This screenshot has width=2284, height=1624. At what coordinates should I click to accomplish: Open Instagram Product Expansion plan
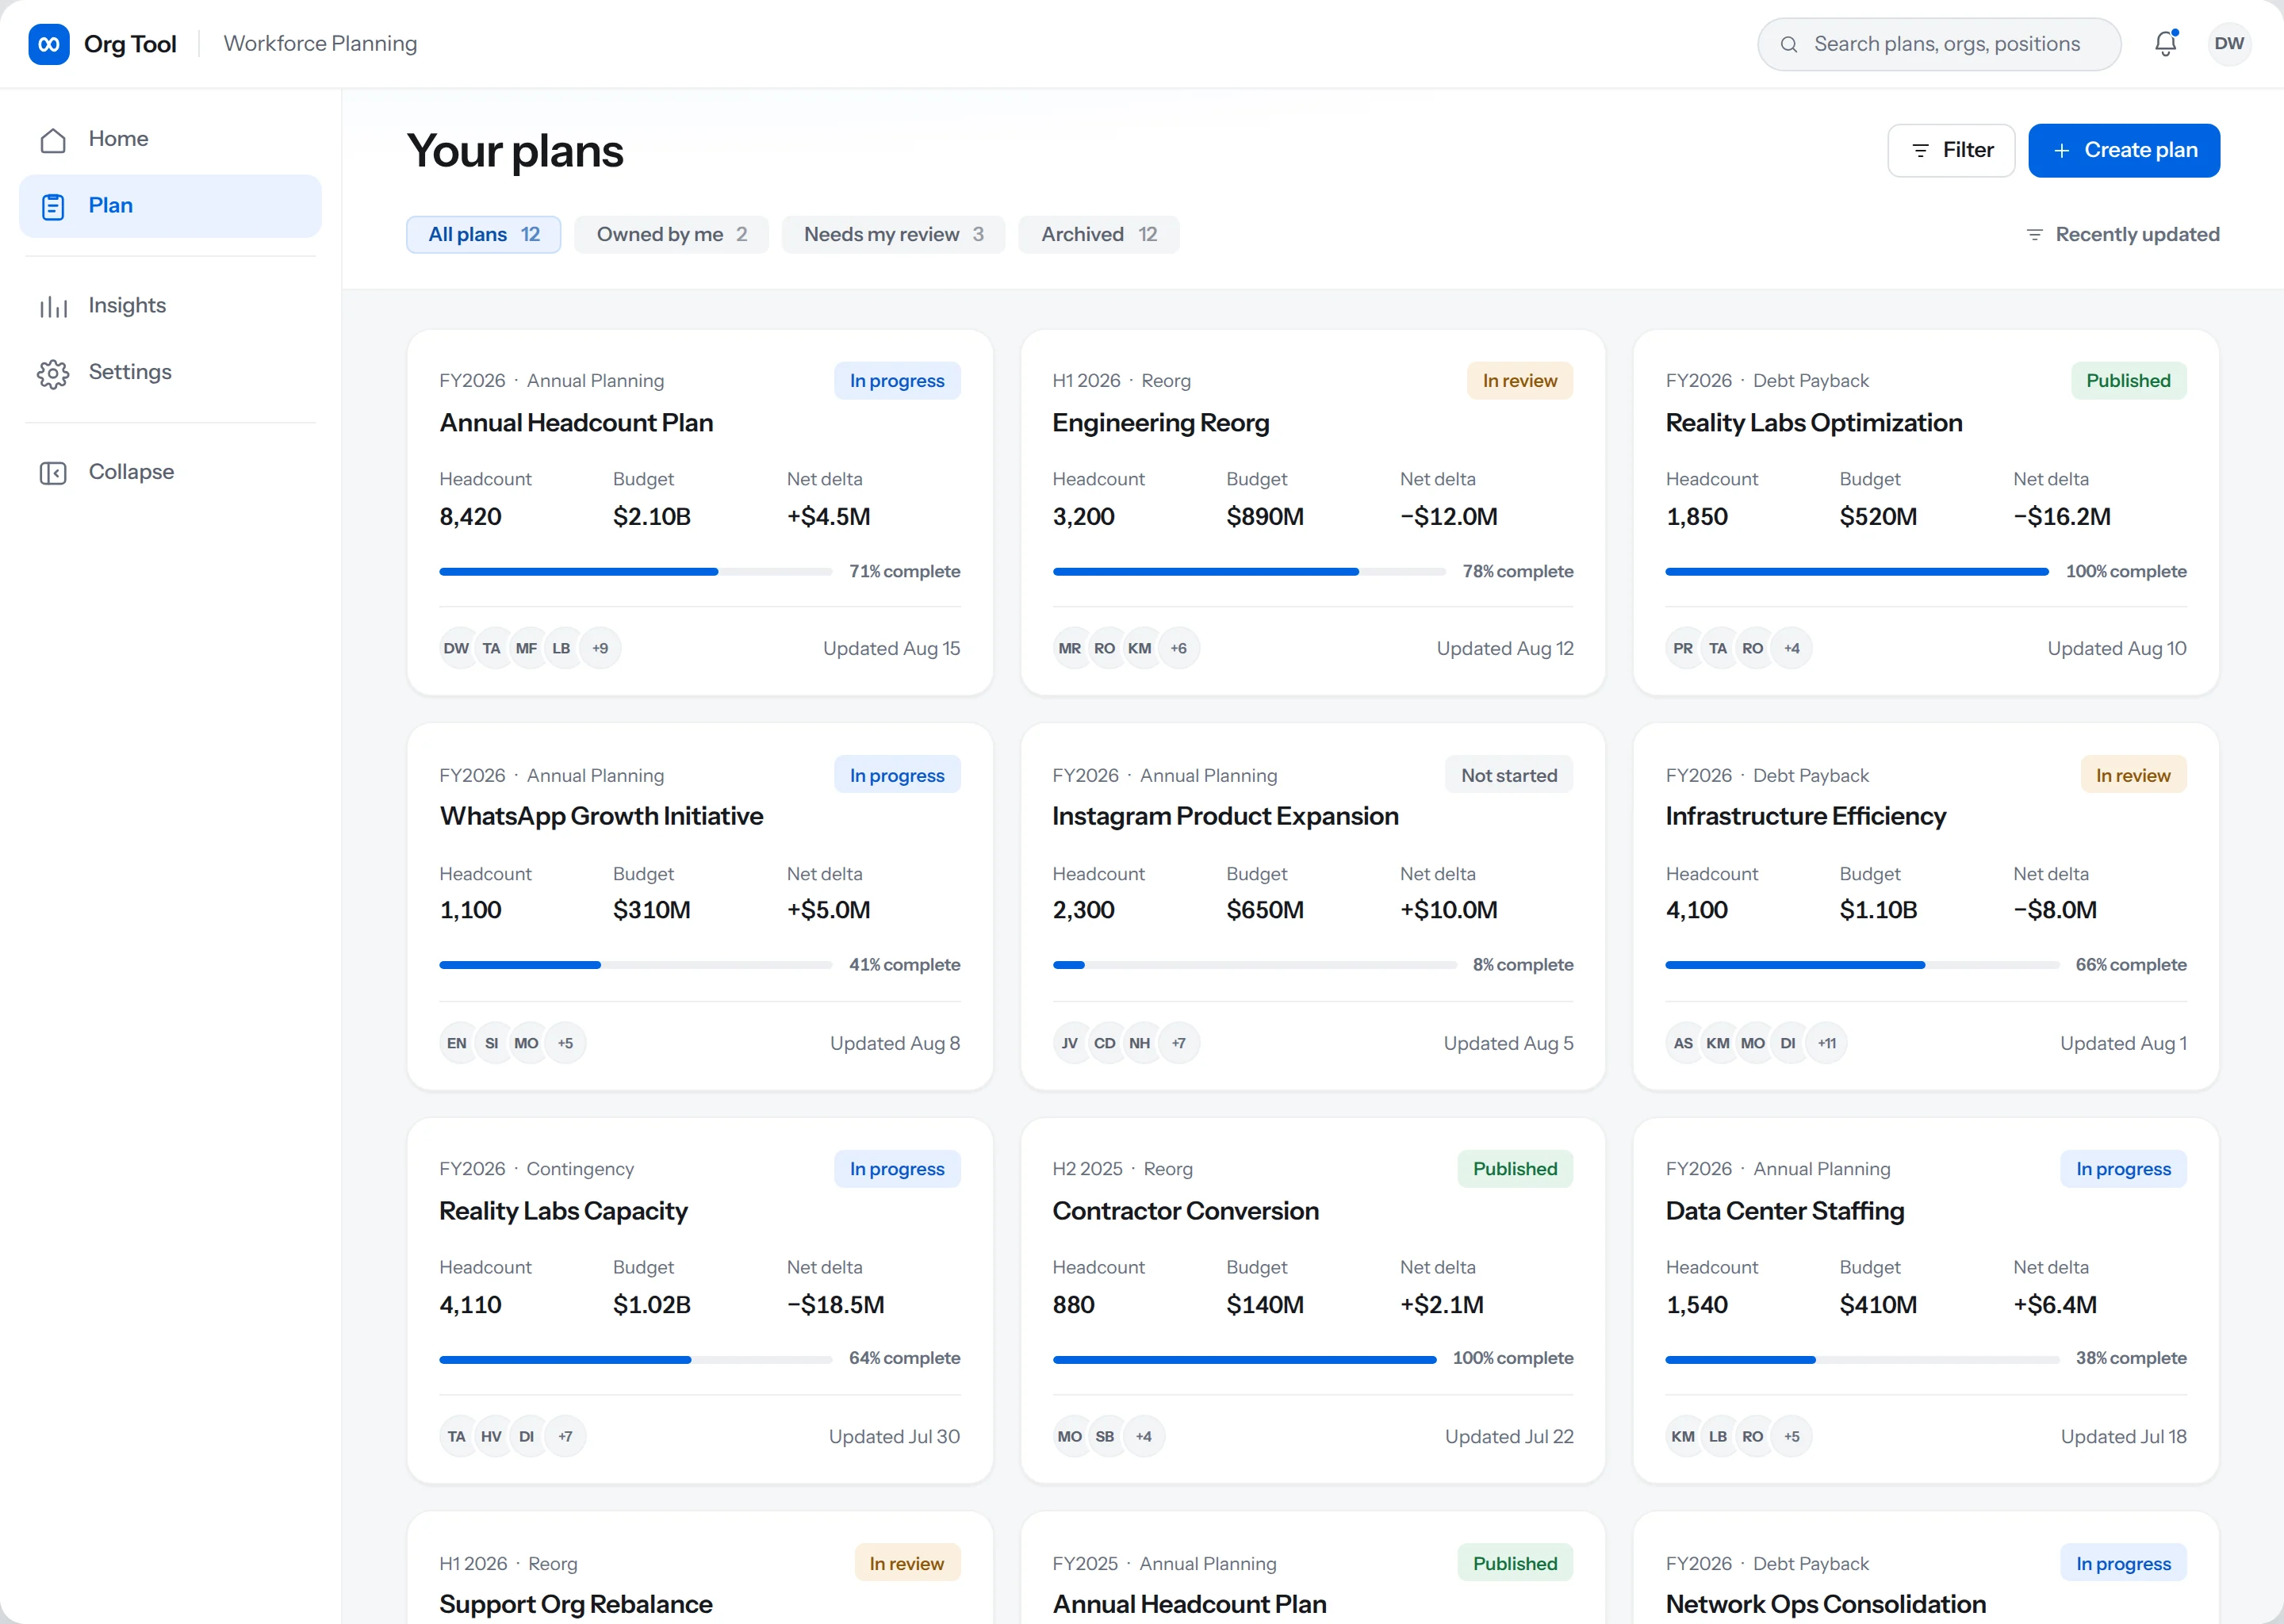click(x=1225, y=816)
